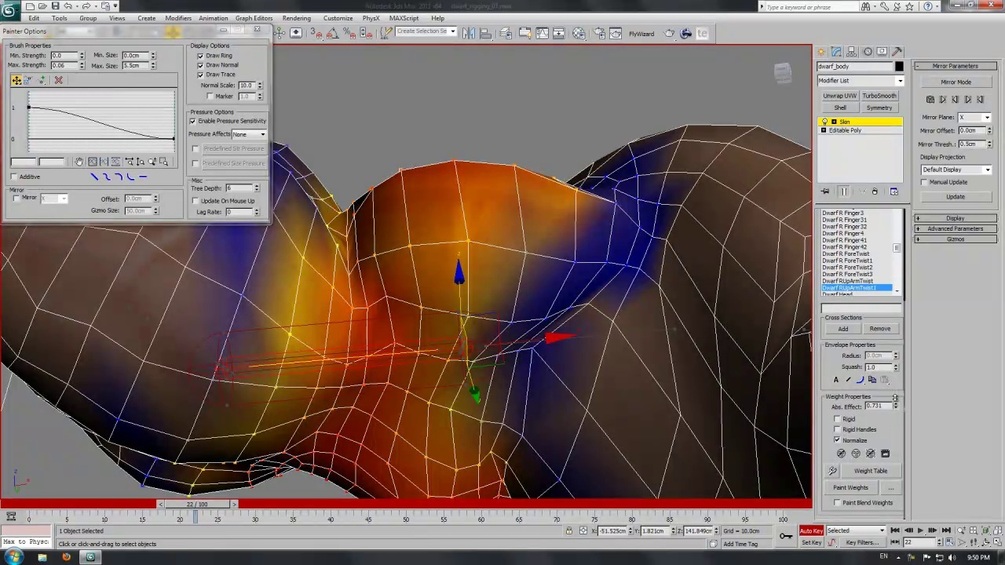Click the Go to End playback button
This screenshot has height=565, width=1005.
point(946,530)
